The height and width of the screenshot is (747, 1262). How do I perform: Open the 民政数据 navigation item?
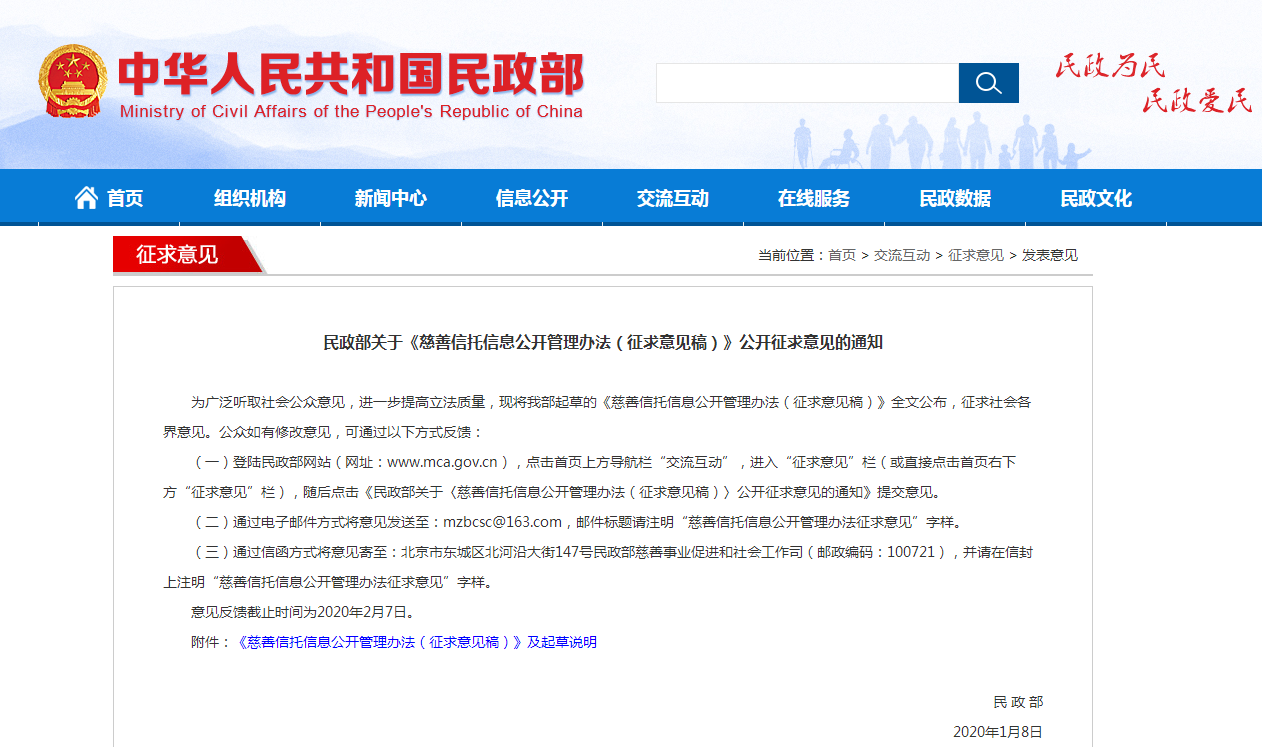click(x=955, y=198)
